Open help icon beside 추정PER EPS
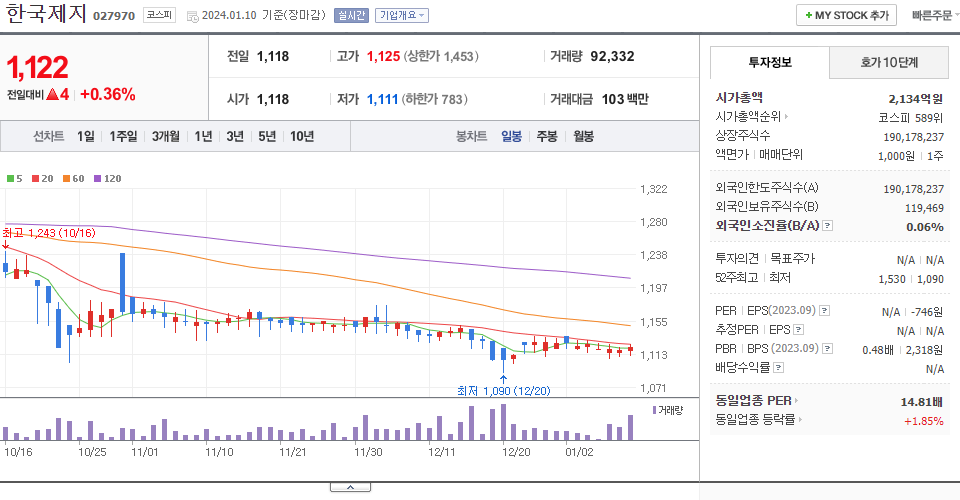Image resolution: width=960 pixels, height=500 pixels. [798, 330]
